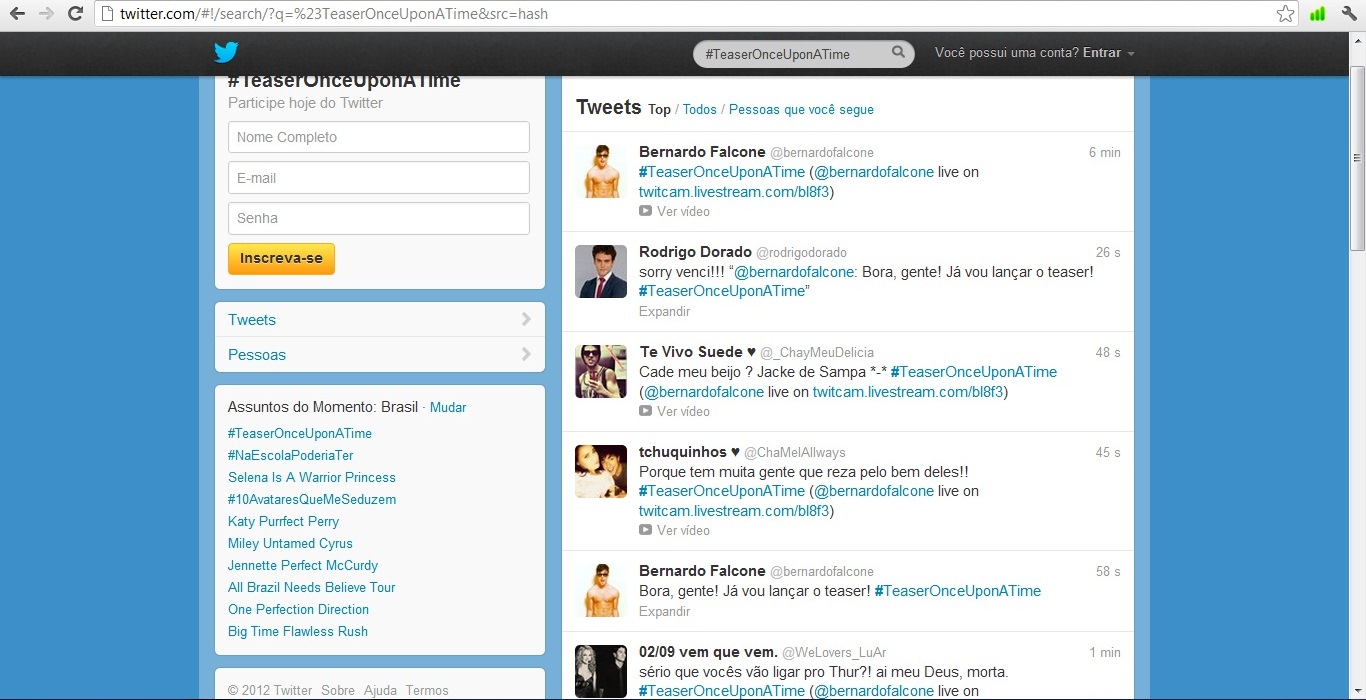Click the search magnifier icon
Viewport: 1366px width, 700px height.
pos(898,53)
